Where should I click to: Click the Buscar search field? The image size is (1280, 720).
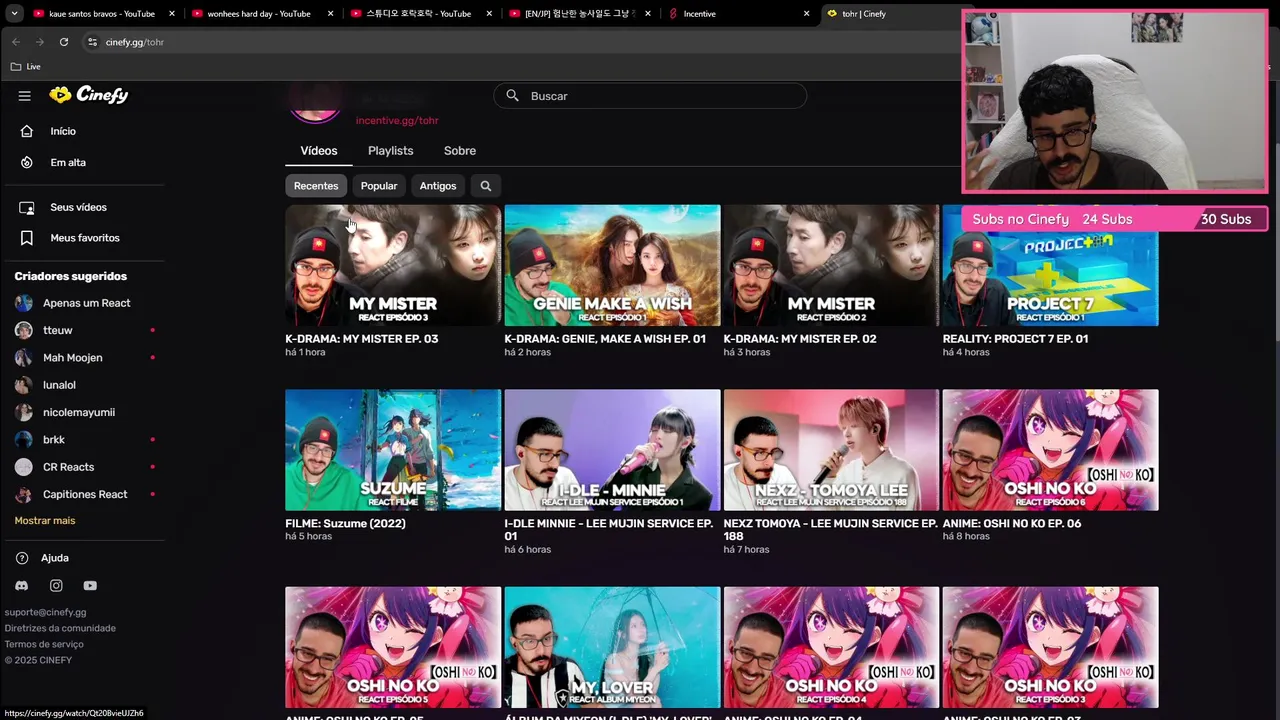650,96
